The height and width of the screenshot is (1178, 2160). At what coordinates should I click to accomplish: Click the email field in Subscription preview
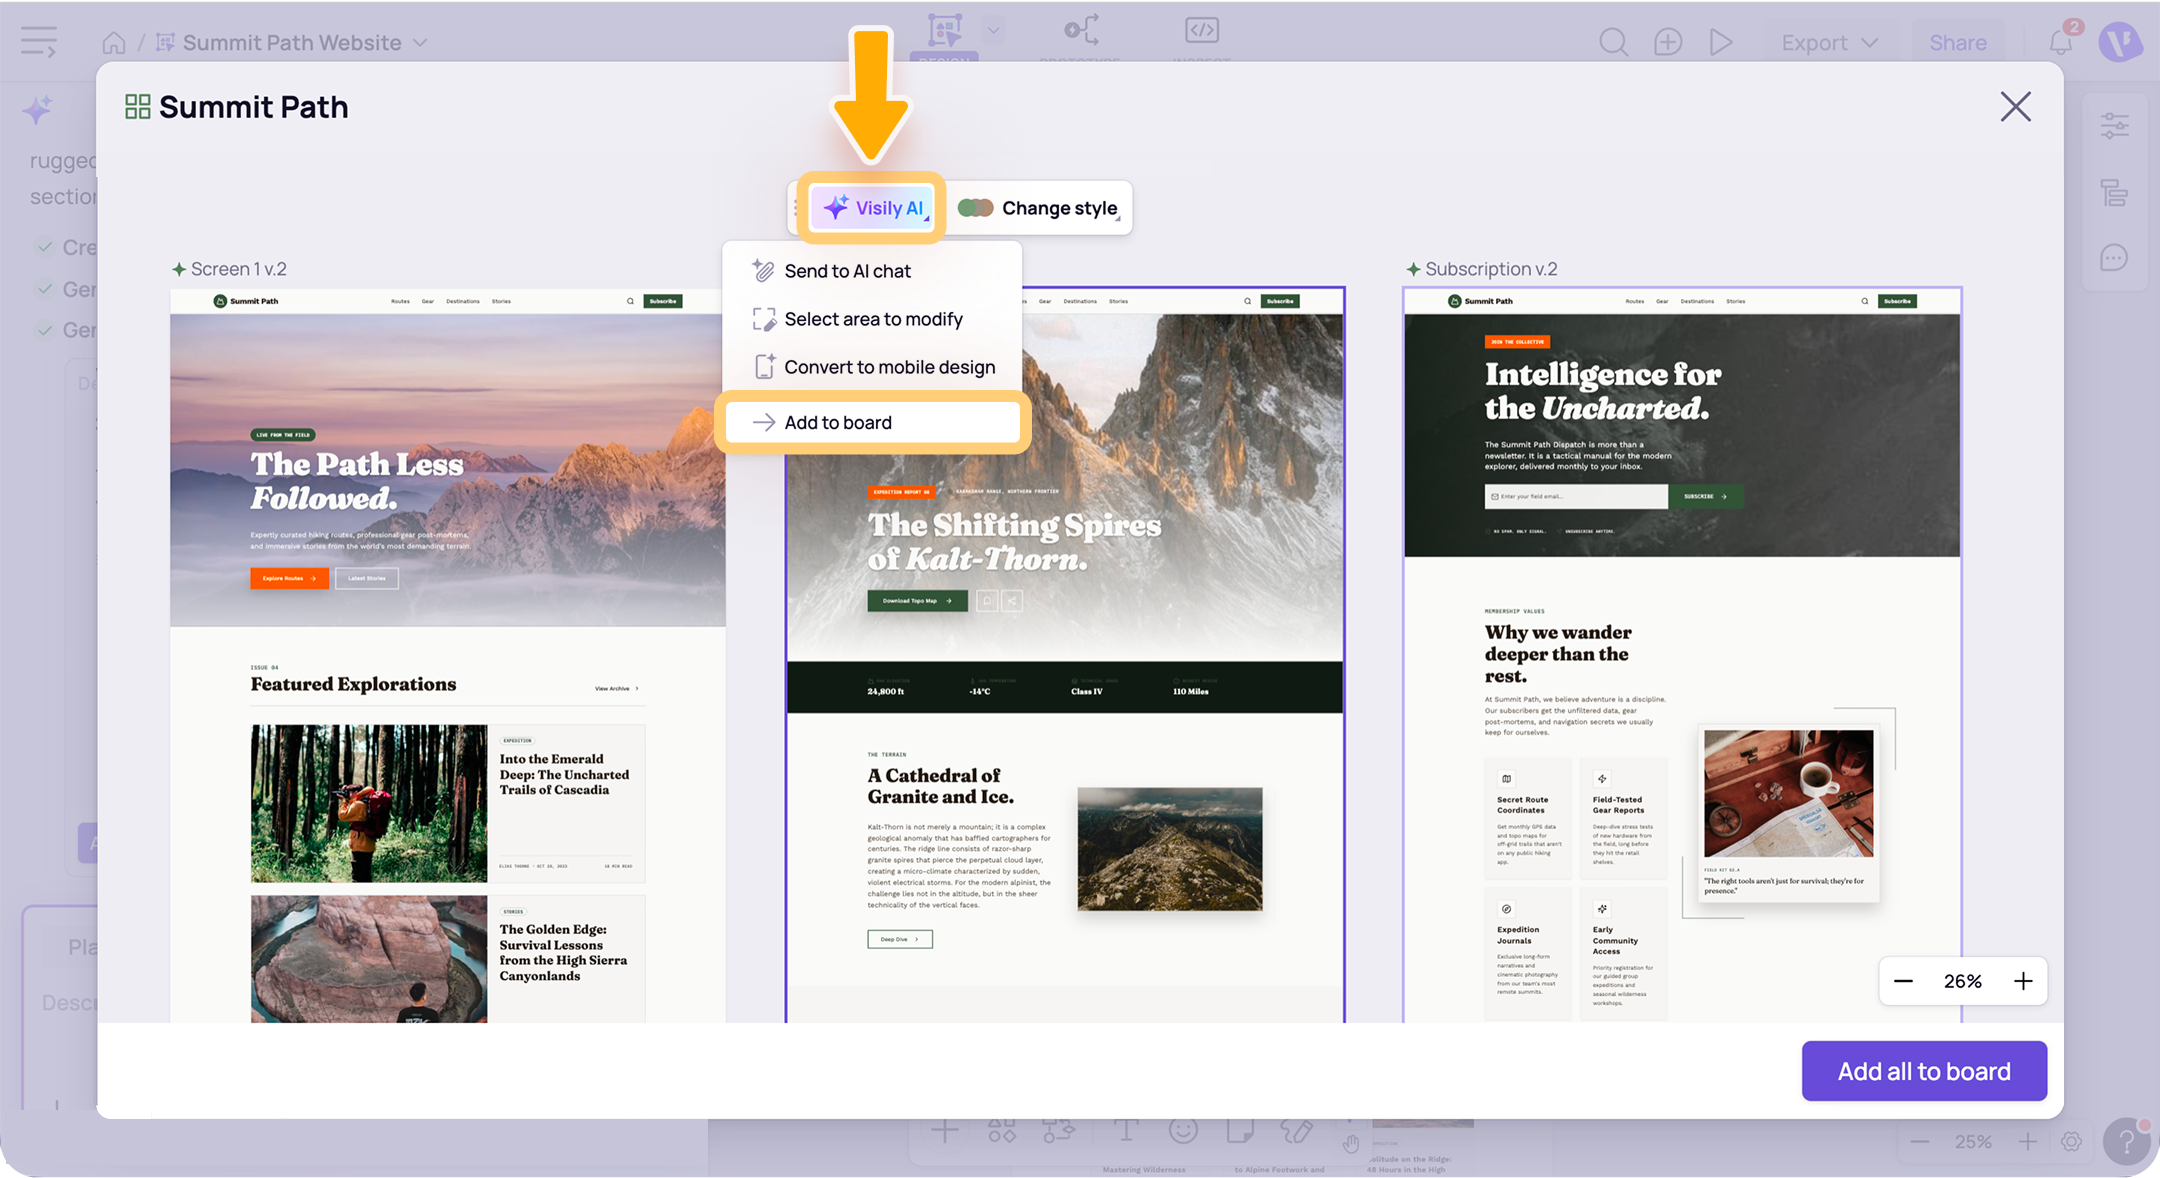pos(1576,496)
